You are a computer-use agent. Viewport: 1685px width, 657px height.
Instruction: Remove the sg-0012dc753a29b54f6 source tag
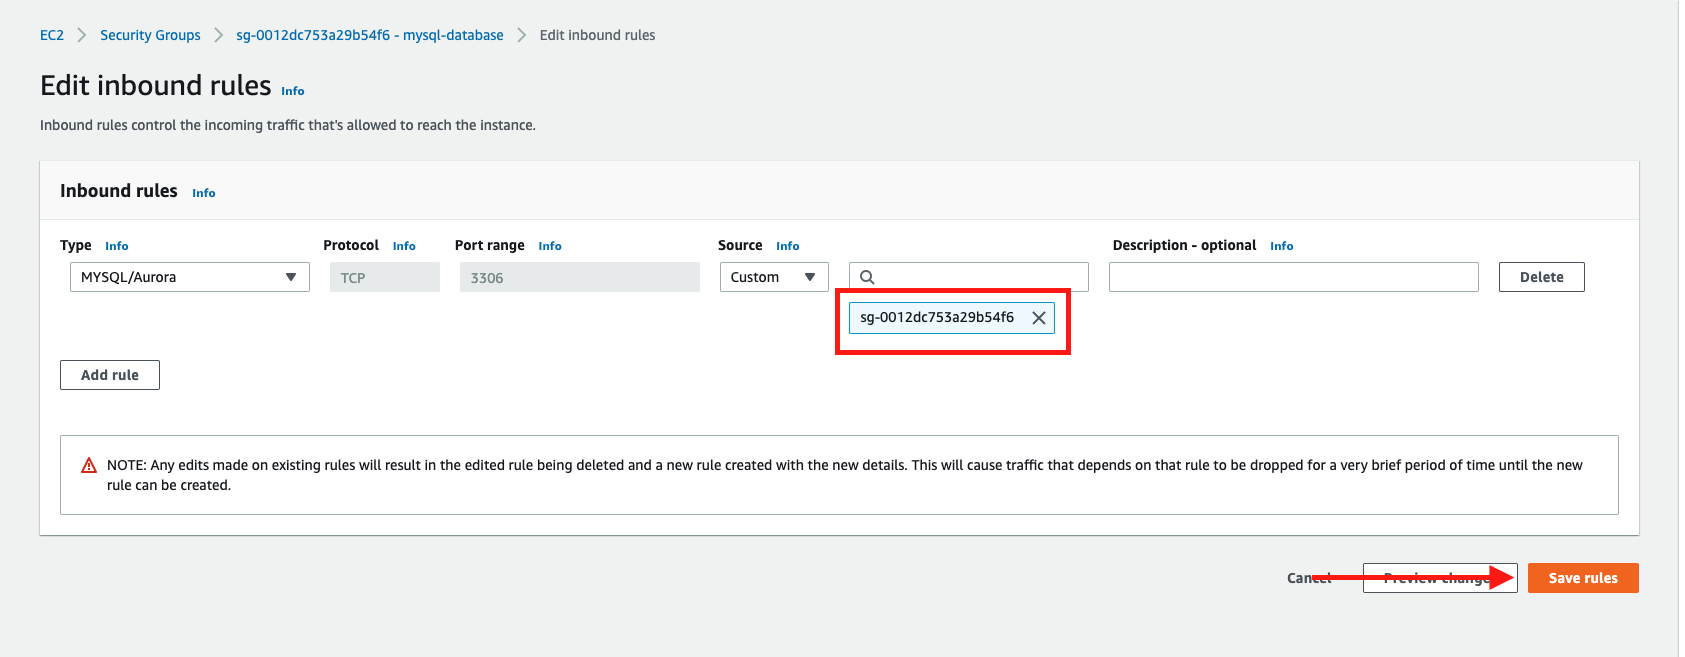click(x=1039, y=318)
